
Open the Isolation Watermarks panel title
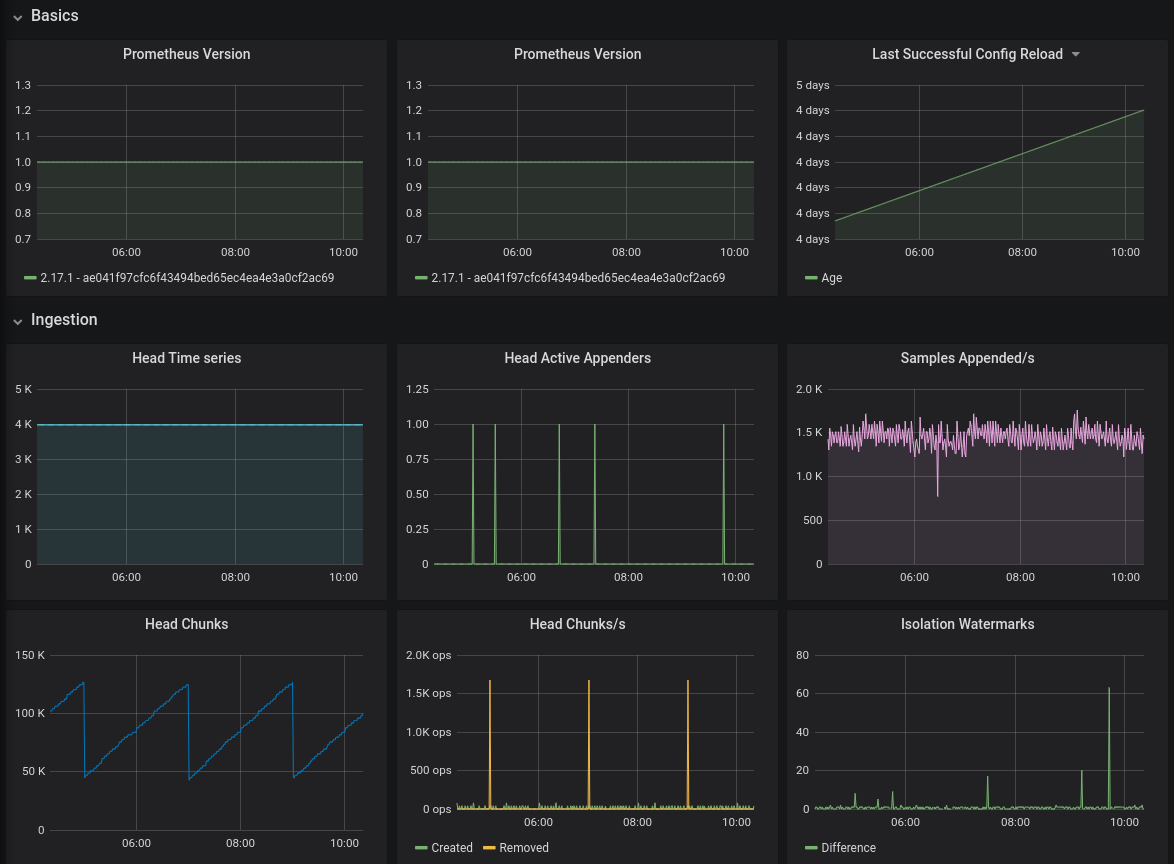(967, 624)
